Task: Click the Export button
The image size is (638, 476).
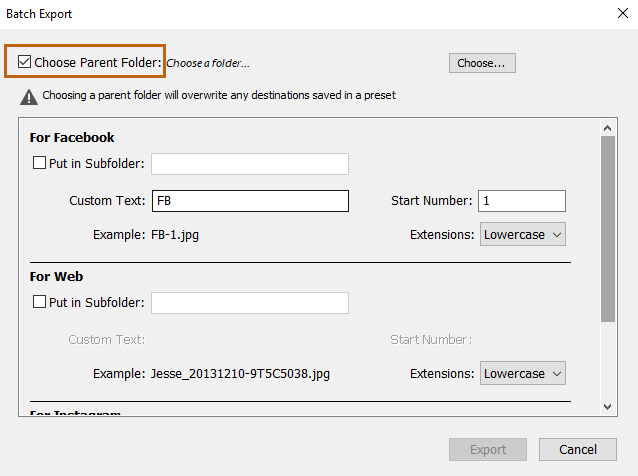Action: [x=488, y=450]
